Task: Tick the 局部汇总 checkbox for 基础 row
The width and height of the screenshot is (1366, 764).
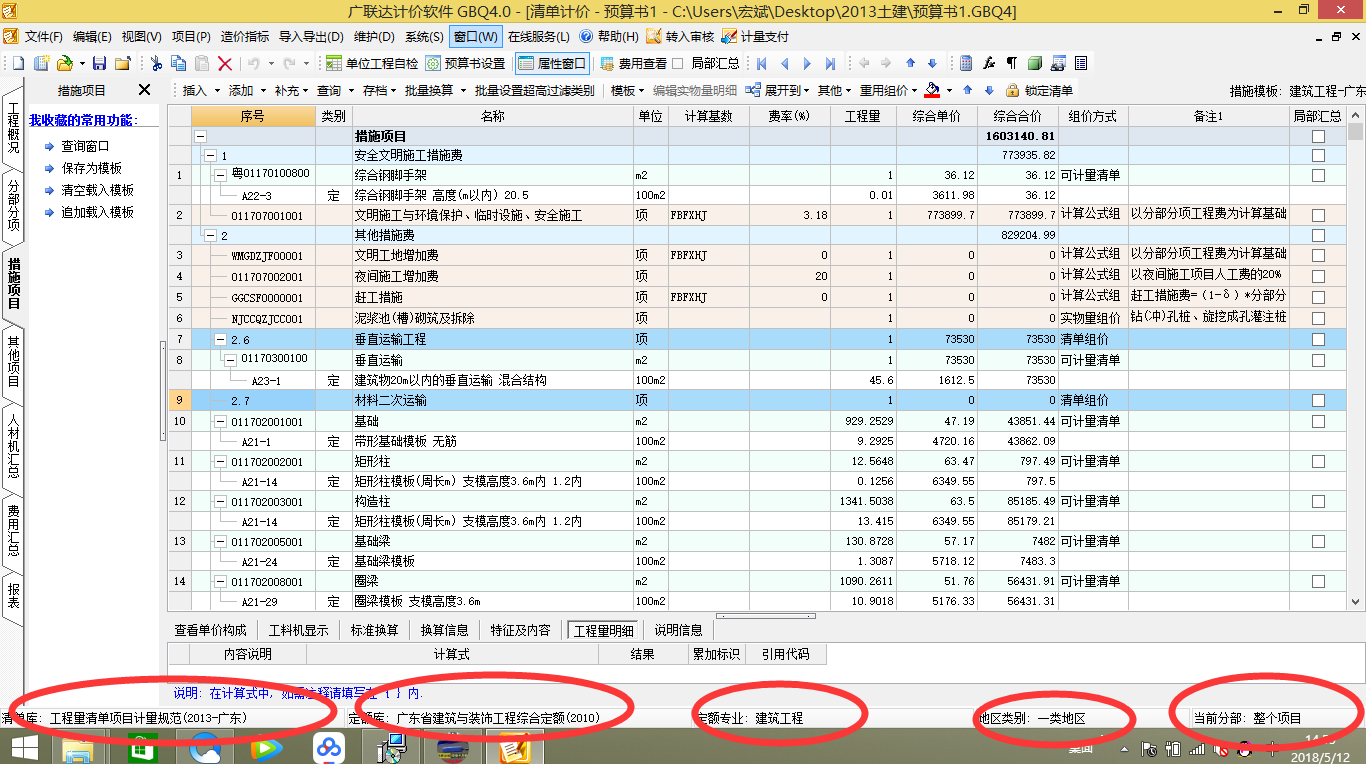Action: coord(1318,421)
